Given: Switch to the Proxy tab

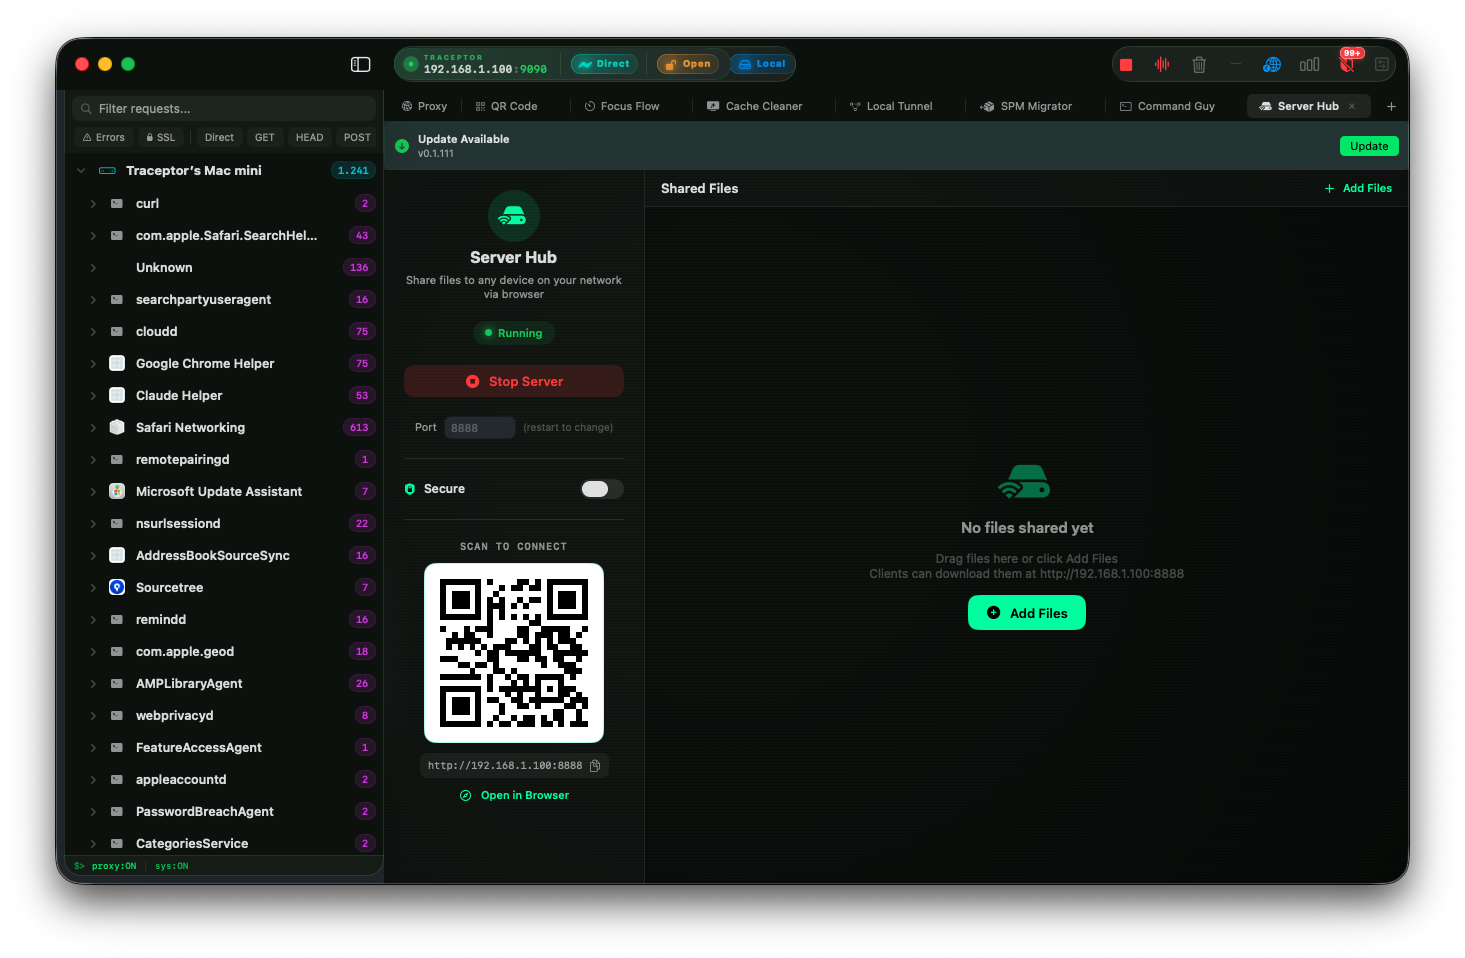Looking at the screenshot, I should coord(424,106).
